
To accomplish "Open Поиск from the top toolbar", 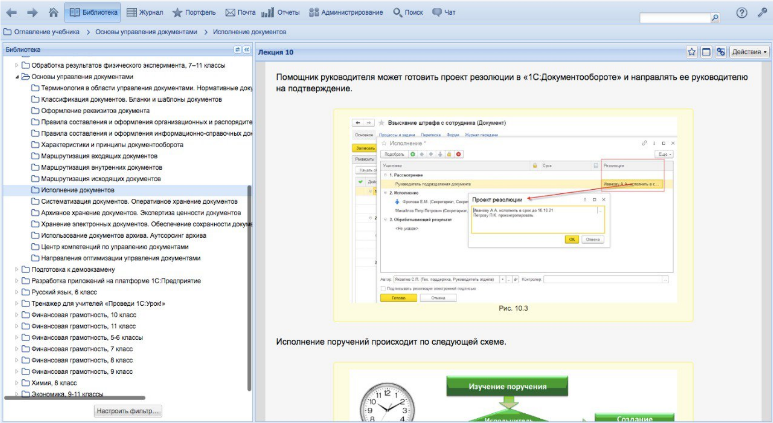I will (408, 12).
